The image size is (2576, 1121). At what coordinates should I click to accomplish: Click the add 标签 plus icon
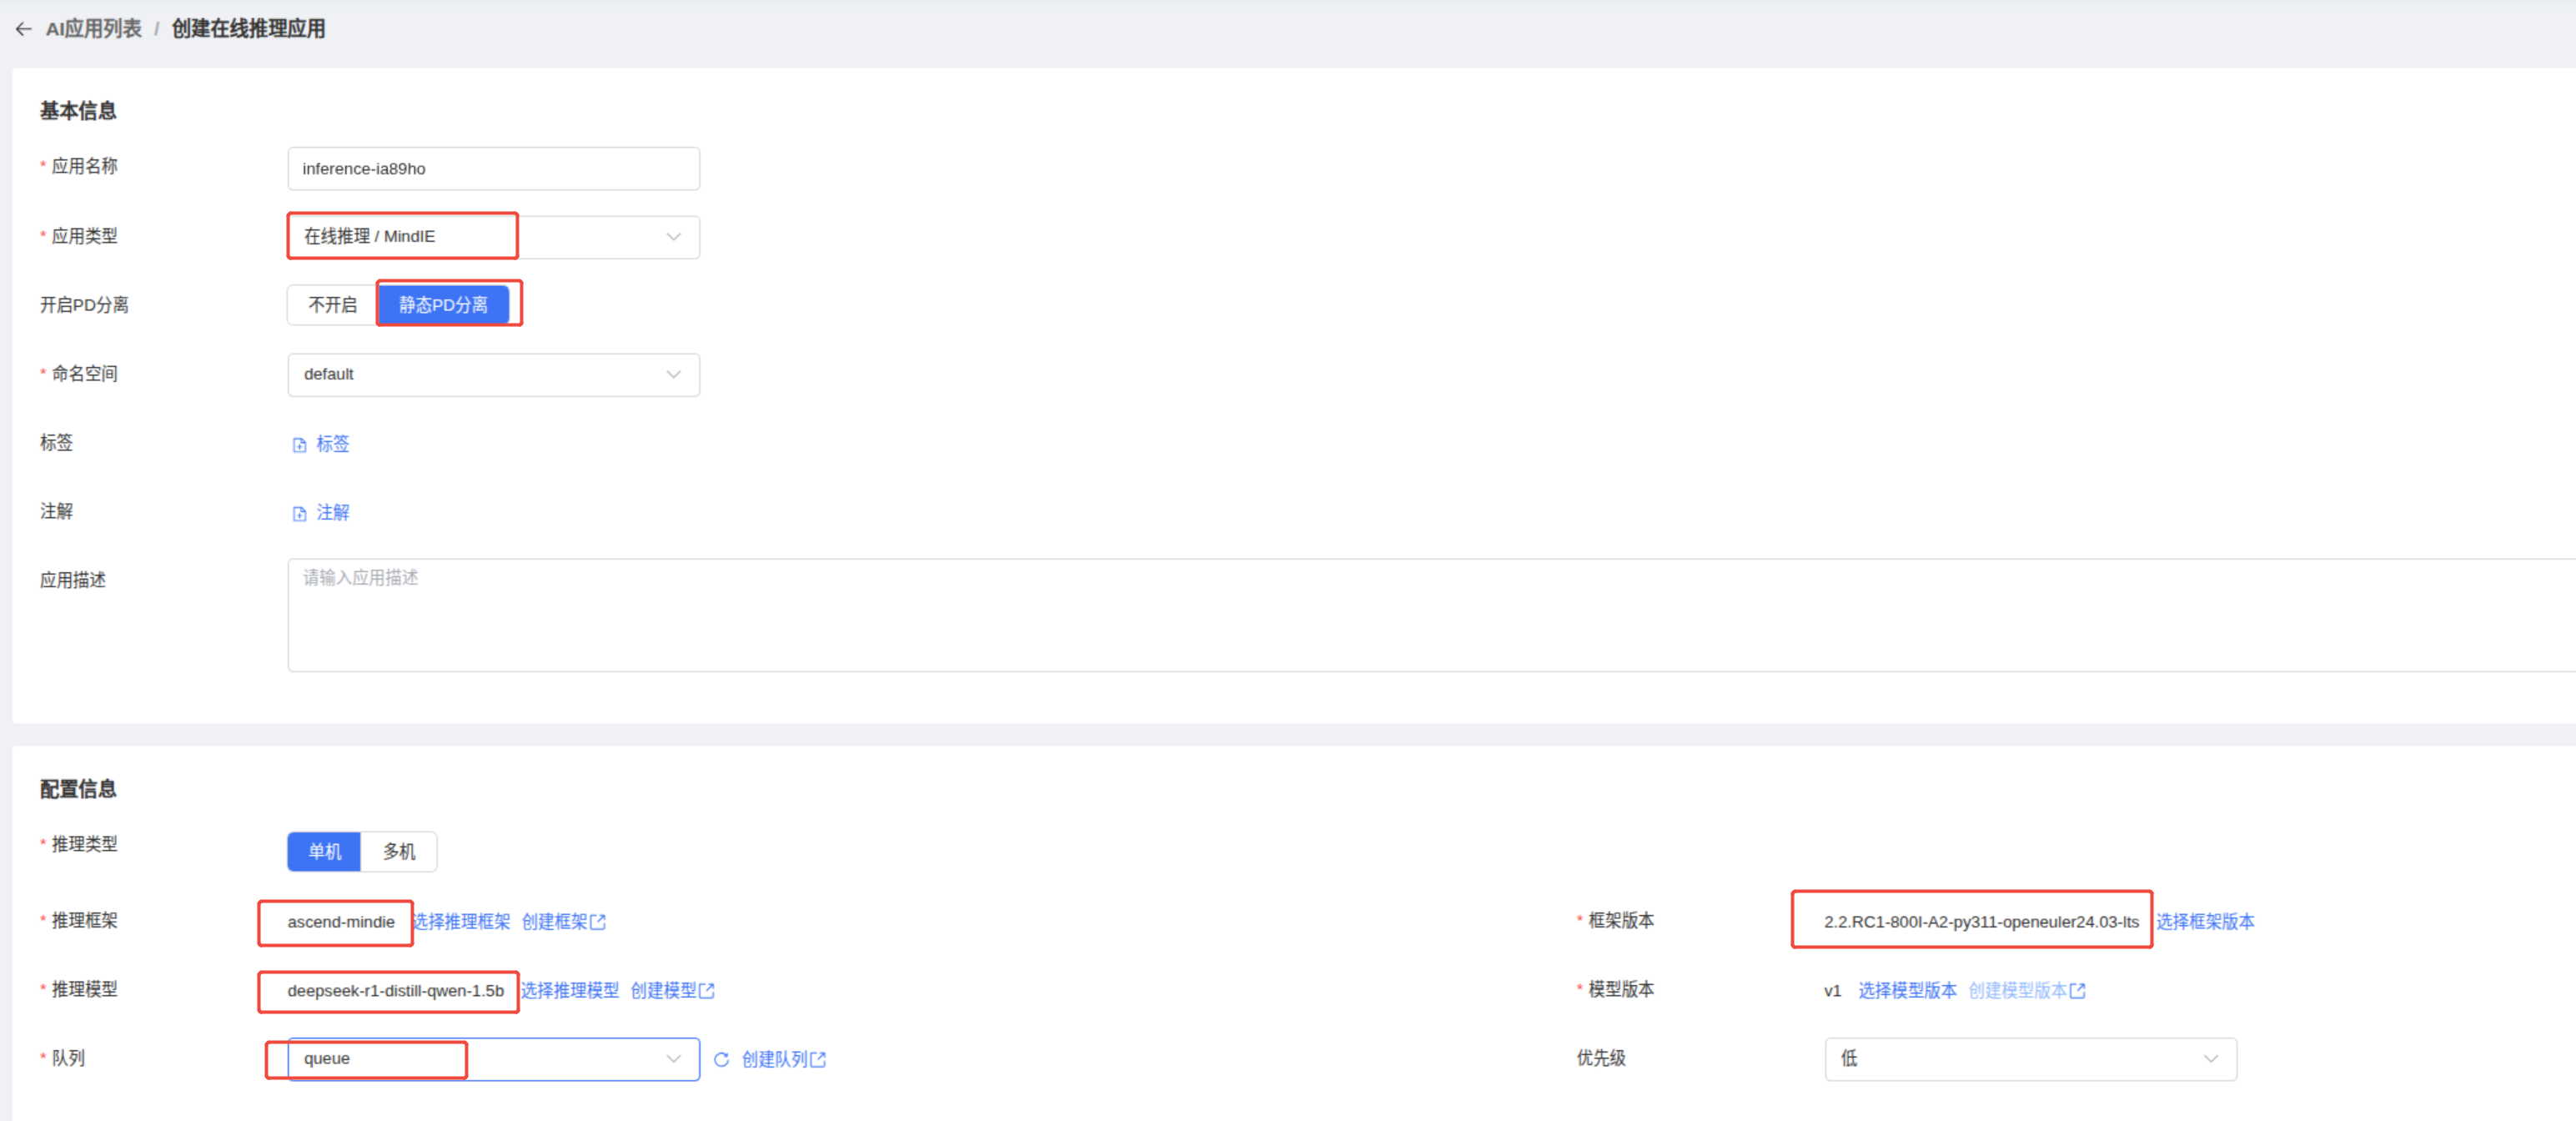coord(299,445)
